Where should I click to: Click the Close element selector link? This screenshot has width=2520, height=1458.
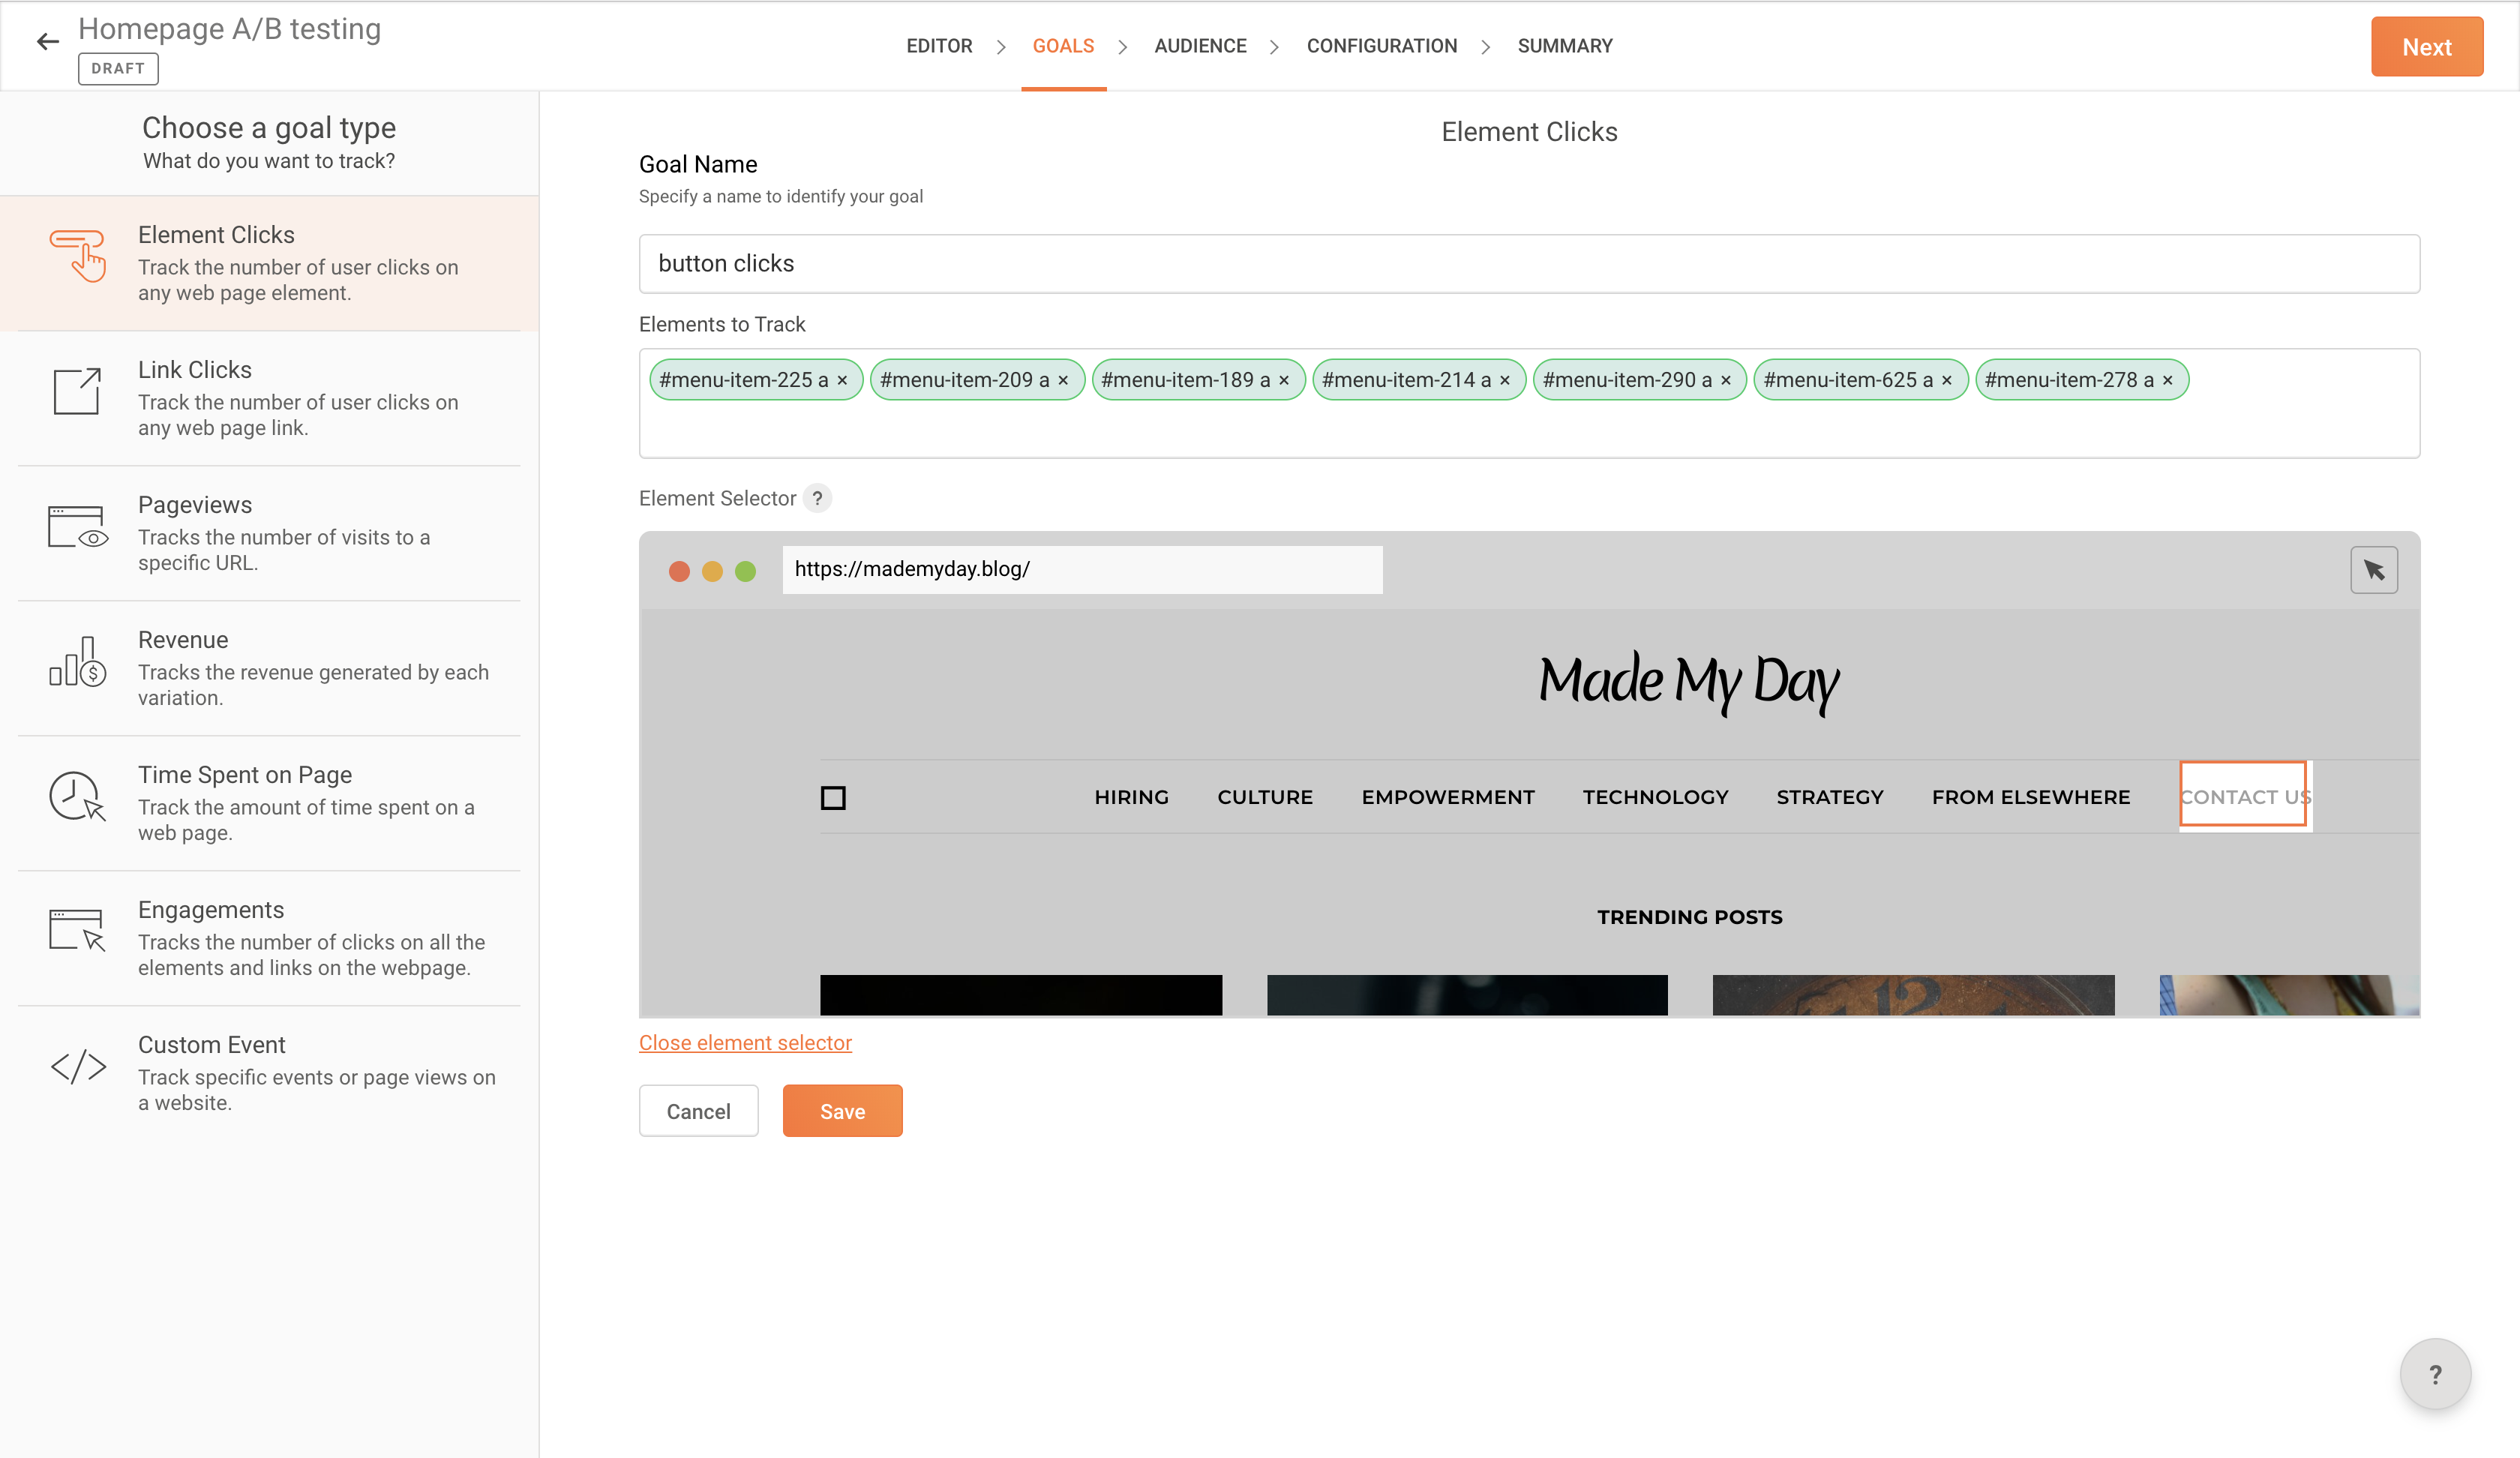[x=745, y=1042]
